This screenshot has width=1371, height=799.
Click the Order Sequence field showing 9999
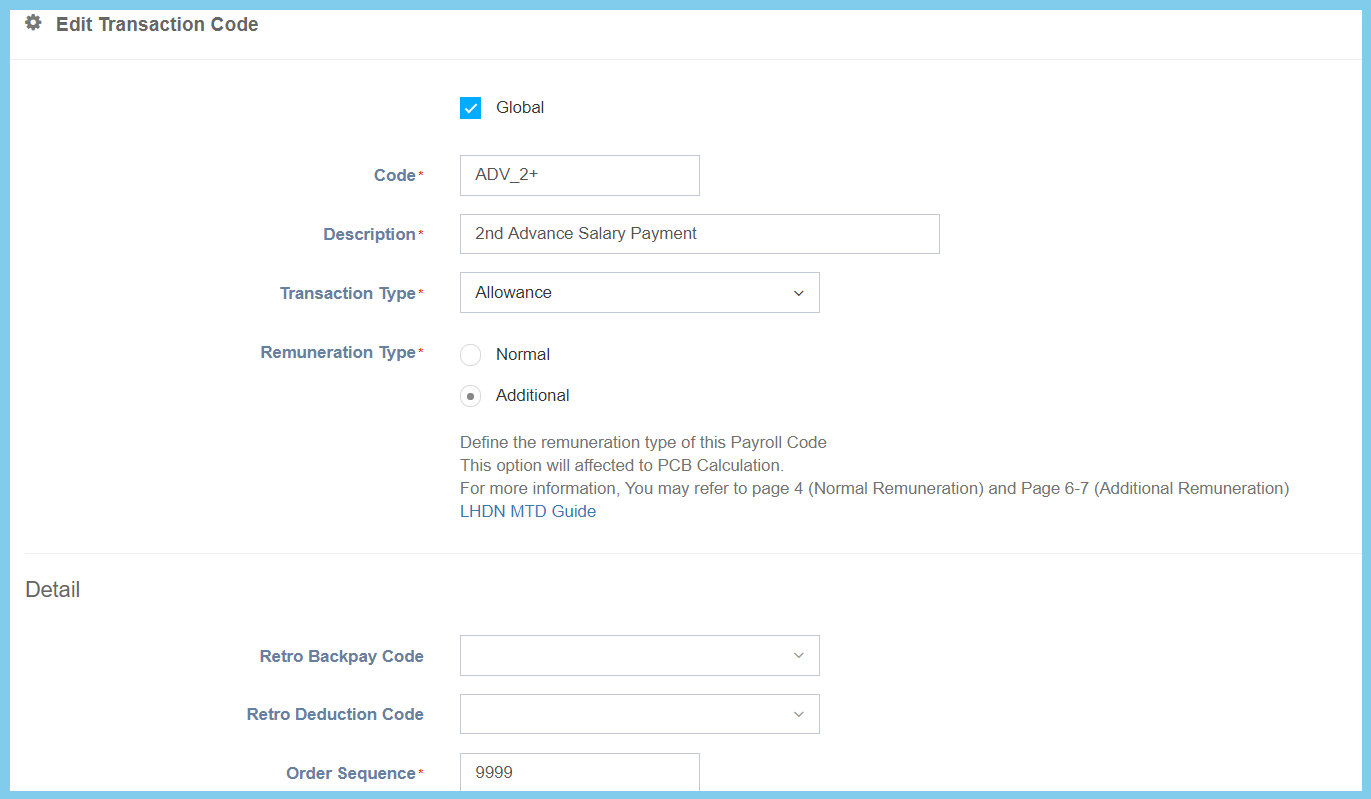coord(579,773)
